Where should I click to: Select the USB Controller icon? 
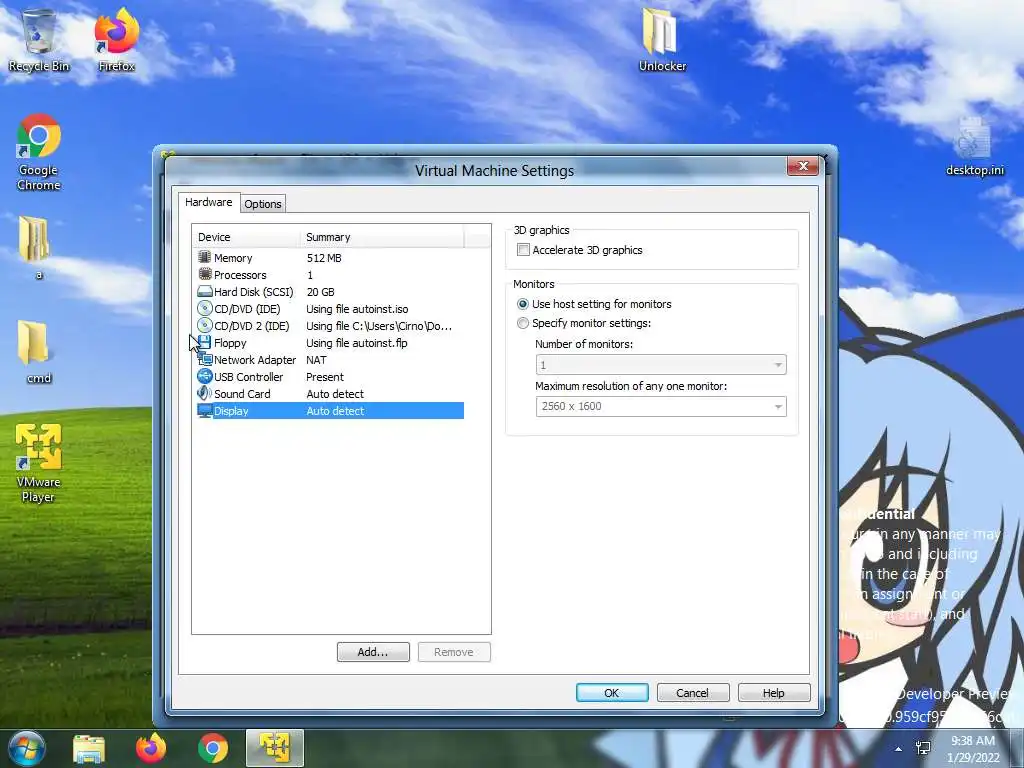[x=204, y=376]
